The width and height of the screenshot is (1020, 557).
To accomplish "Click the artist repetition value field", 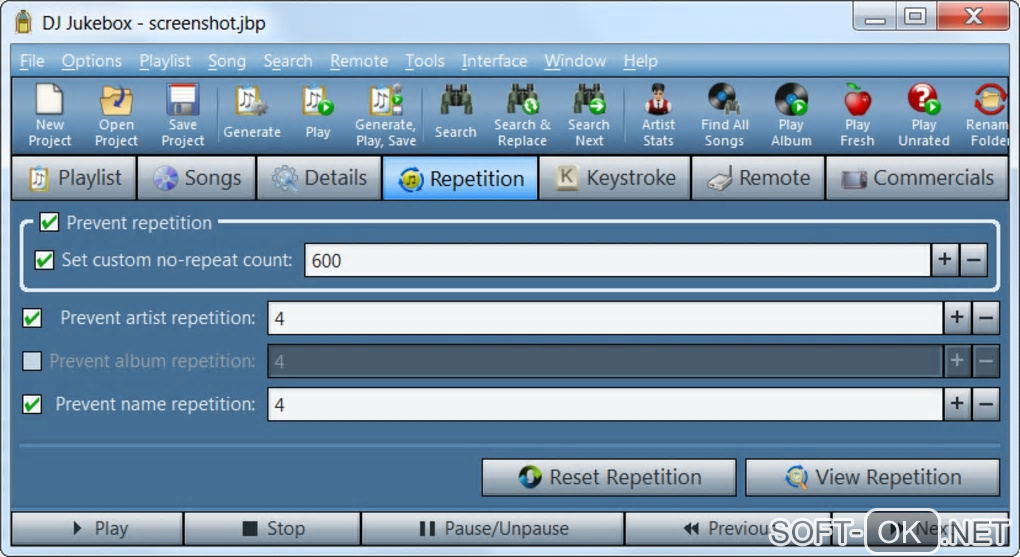I will click(x=605, y=318).
